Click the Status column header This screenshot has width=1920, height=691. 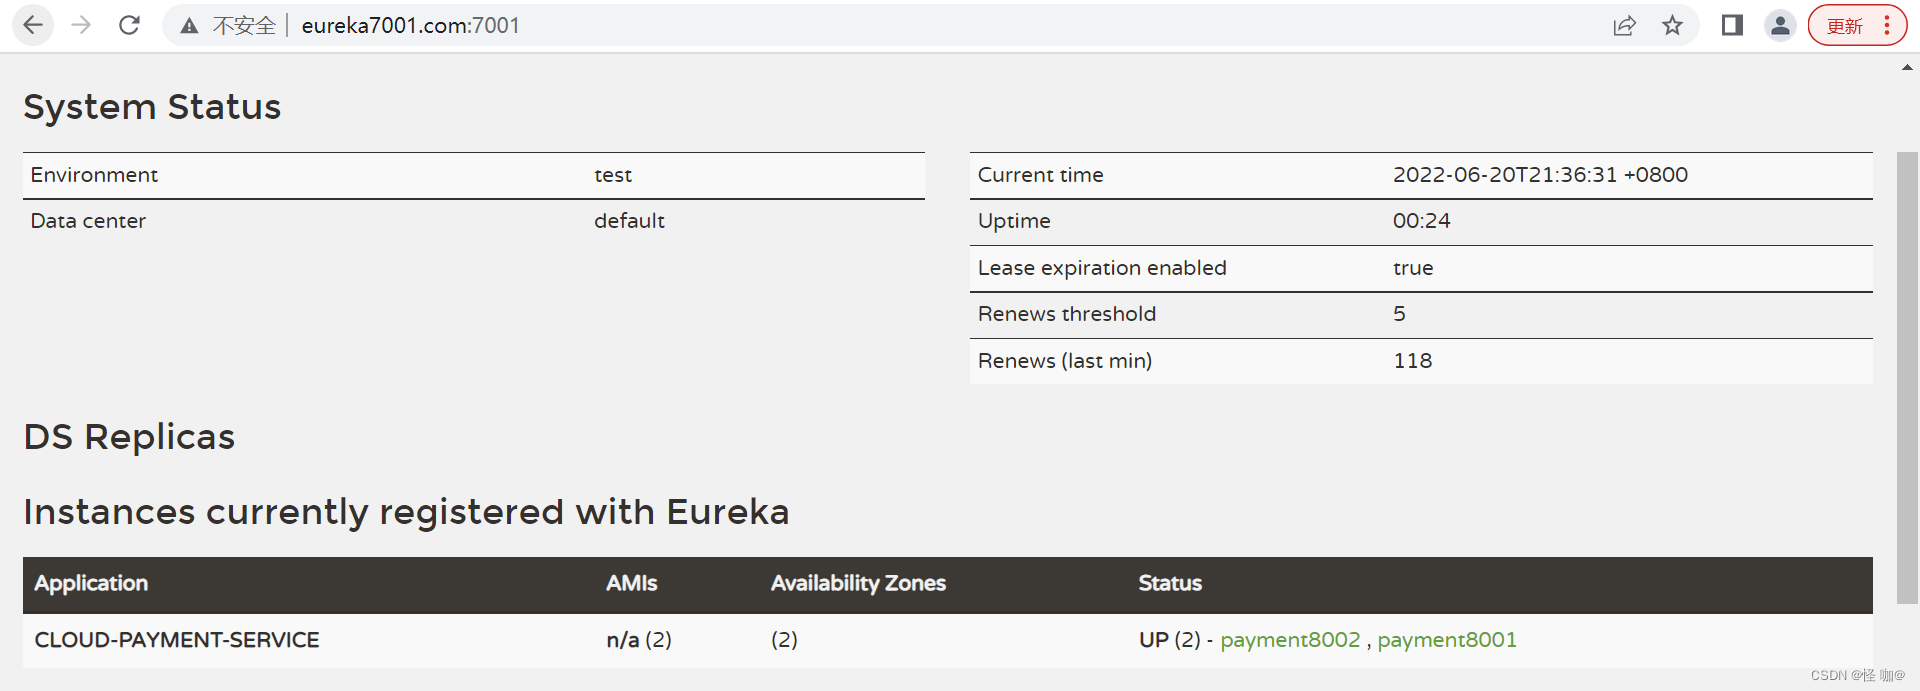(1170, 584)
